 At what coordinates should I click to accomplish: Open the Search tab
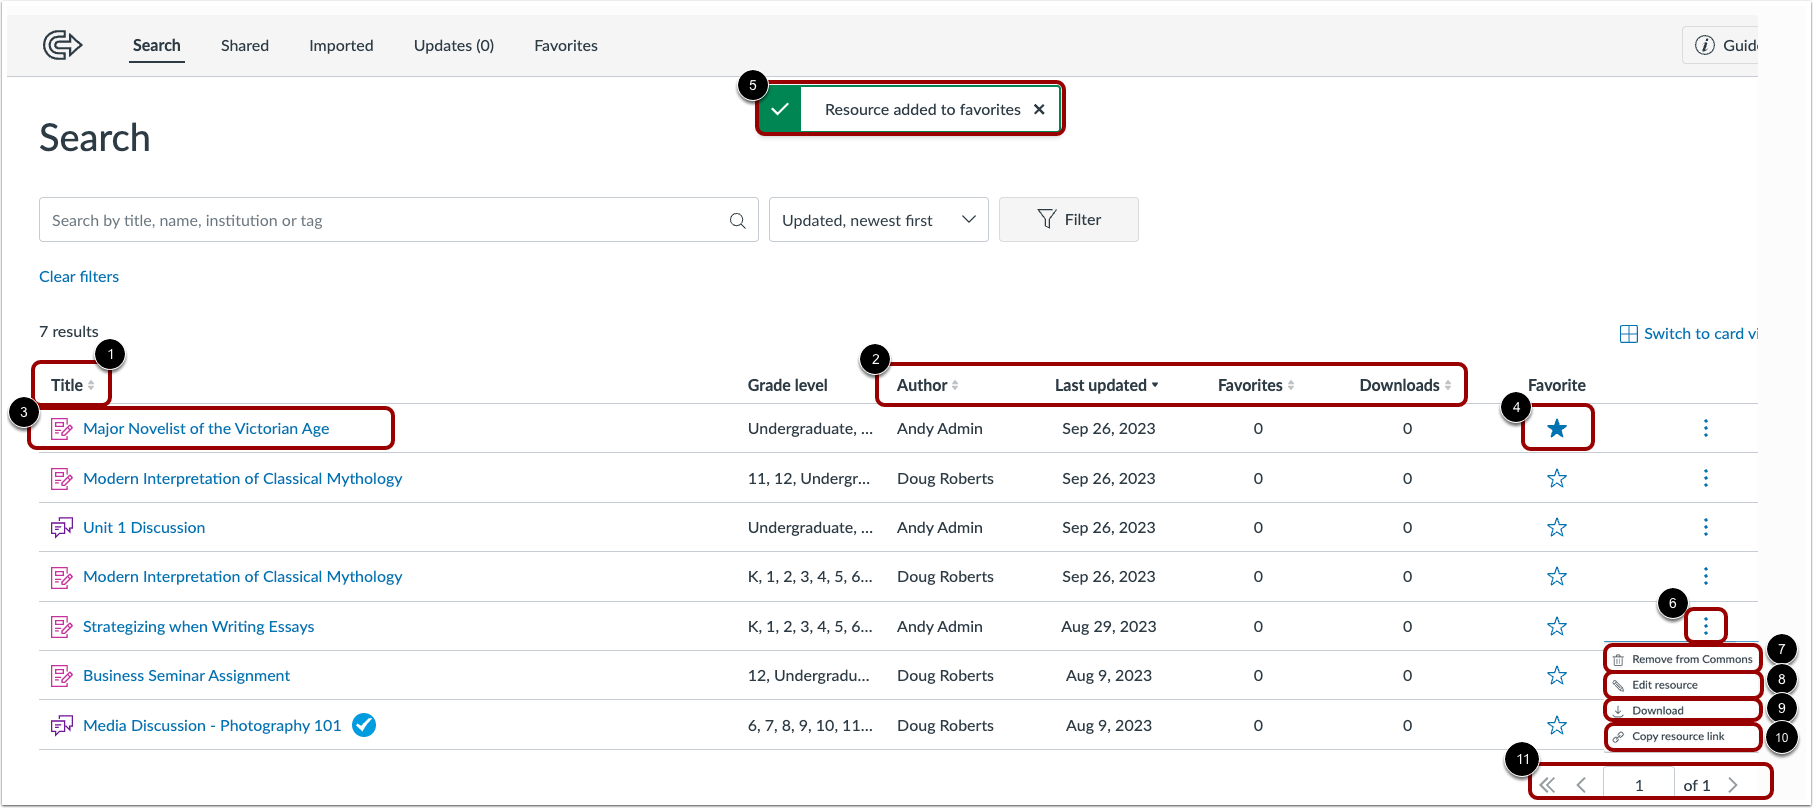[157, 46]
